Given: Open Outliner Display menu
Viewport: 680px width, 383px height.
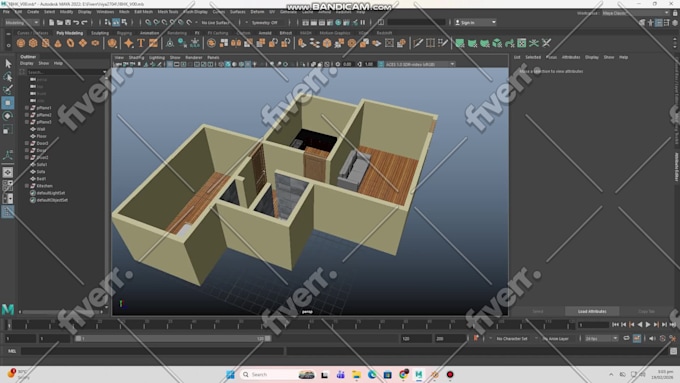Looking at the screenshot, I should click(x=27, y=63).
